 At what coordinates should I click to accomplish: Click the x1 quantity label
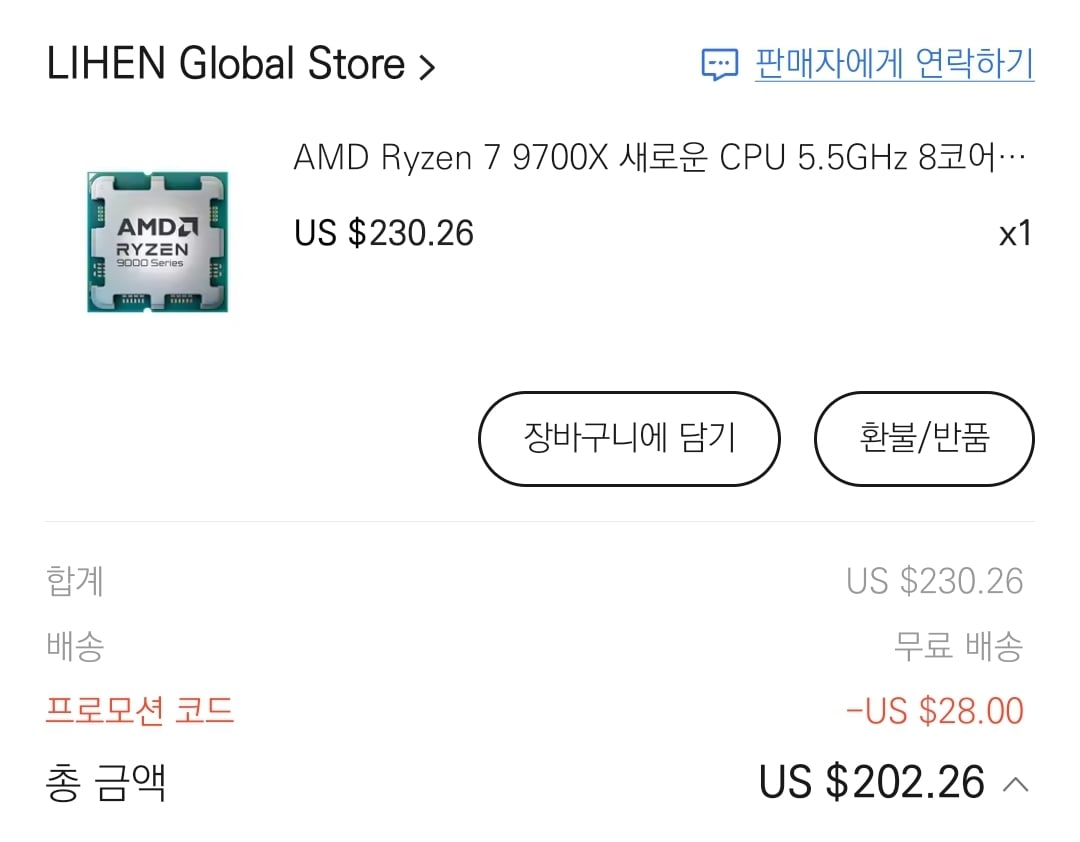click(x=1015, y=234)
